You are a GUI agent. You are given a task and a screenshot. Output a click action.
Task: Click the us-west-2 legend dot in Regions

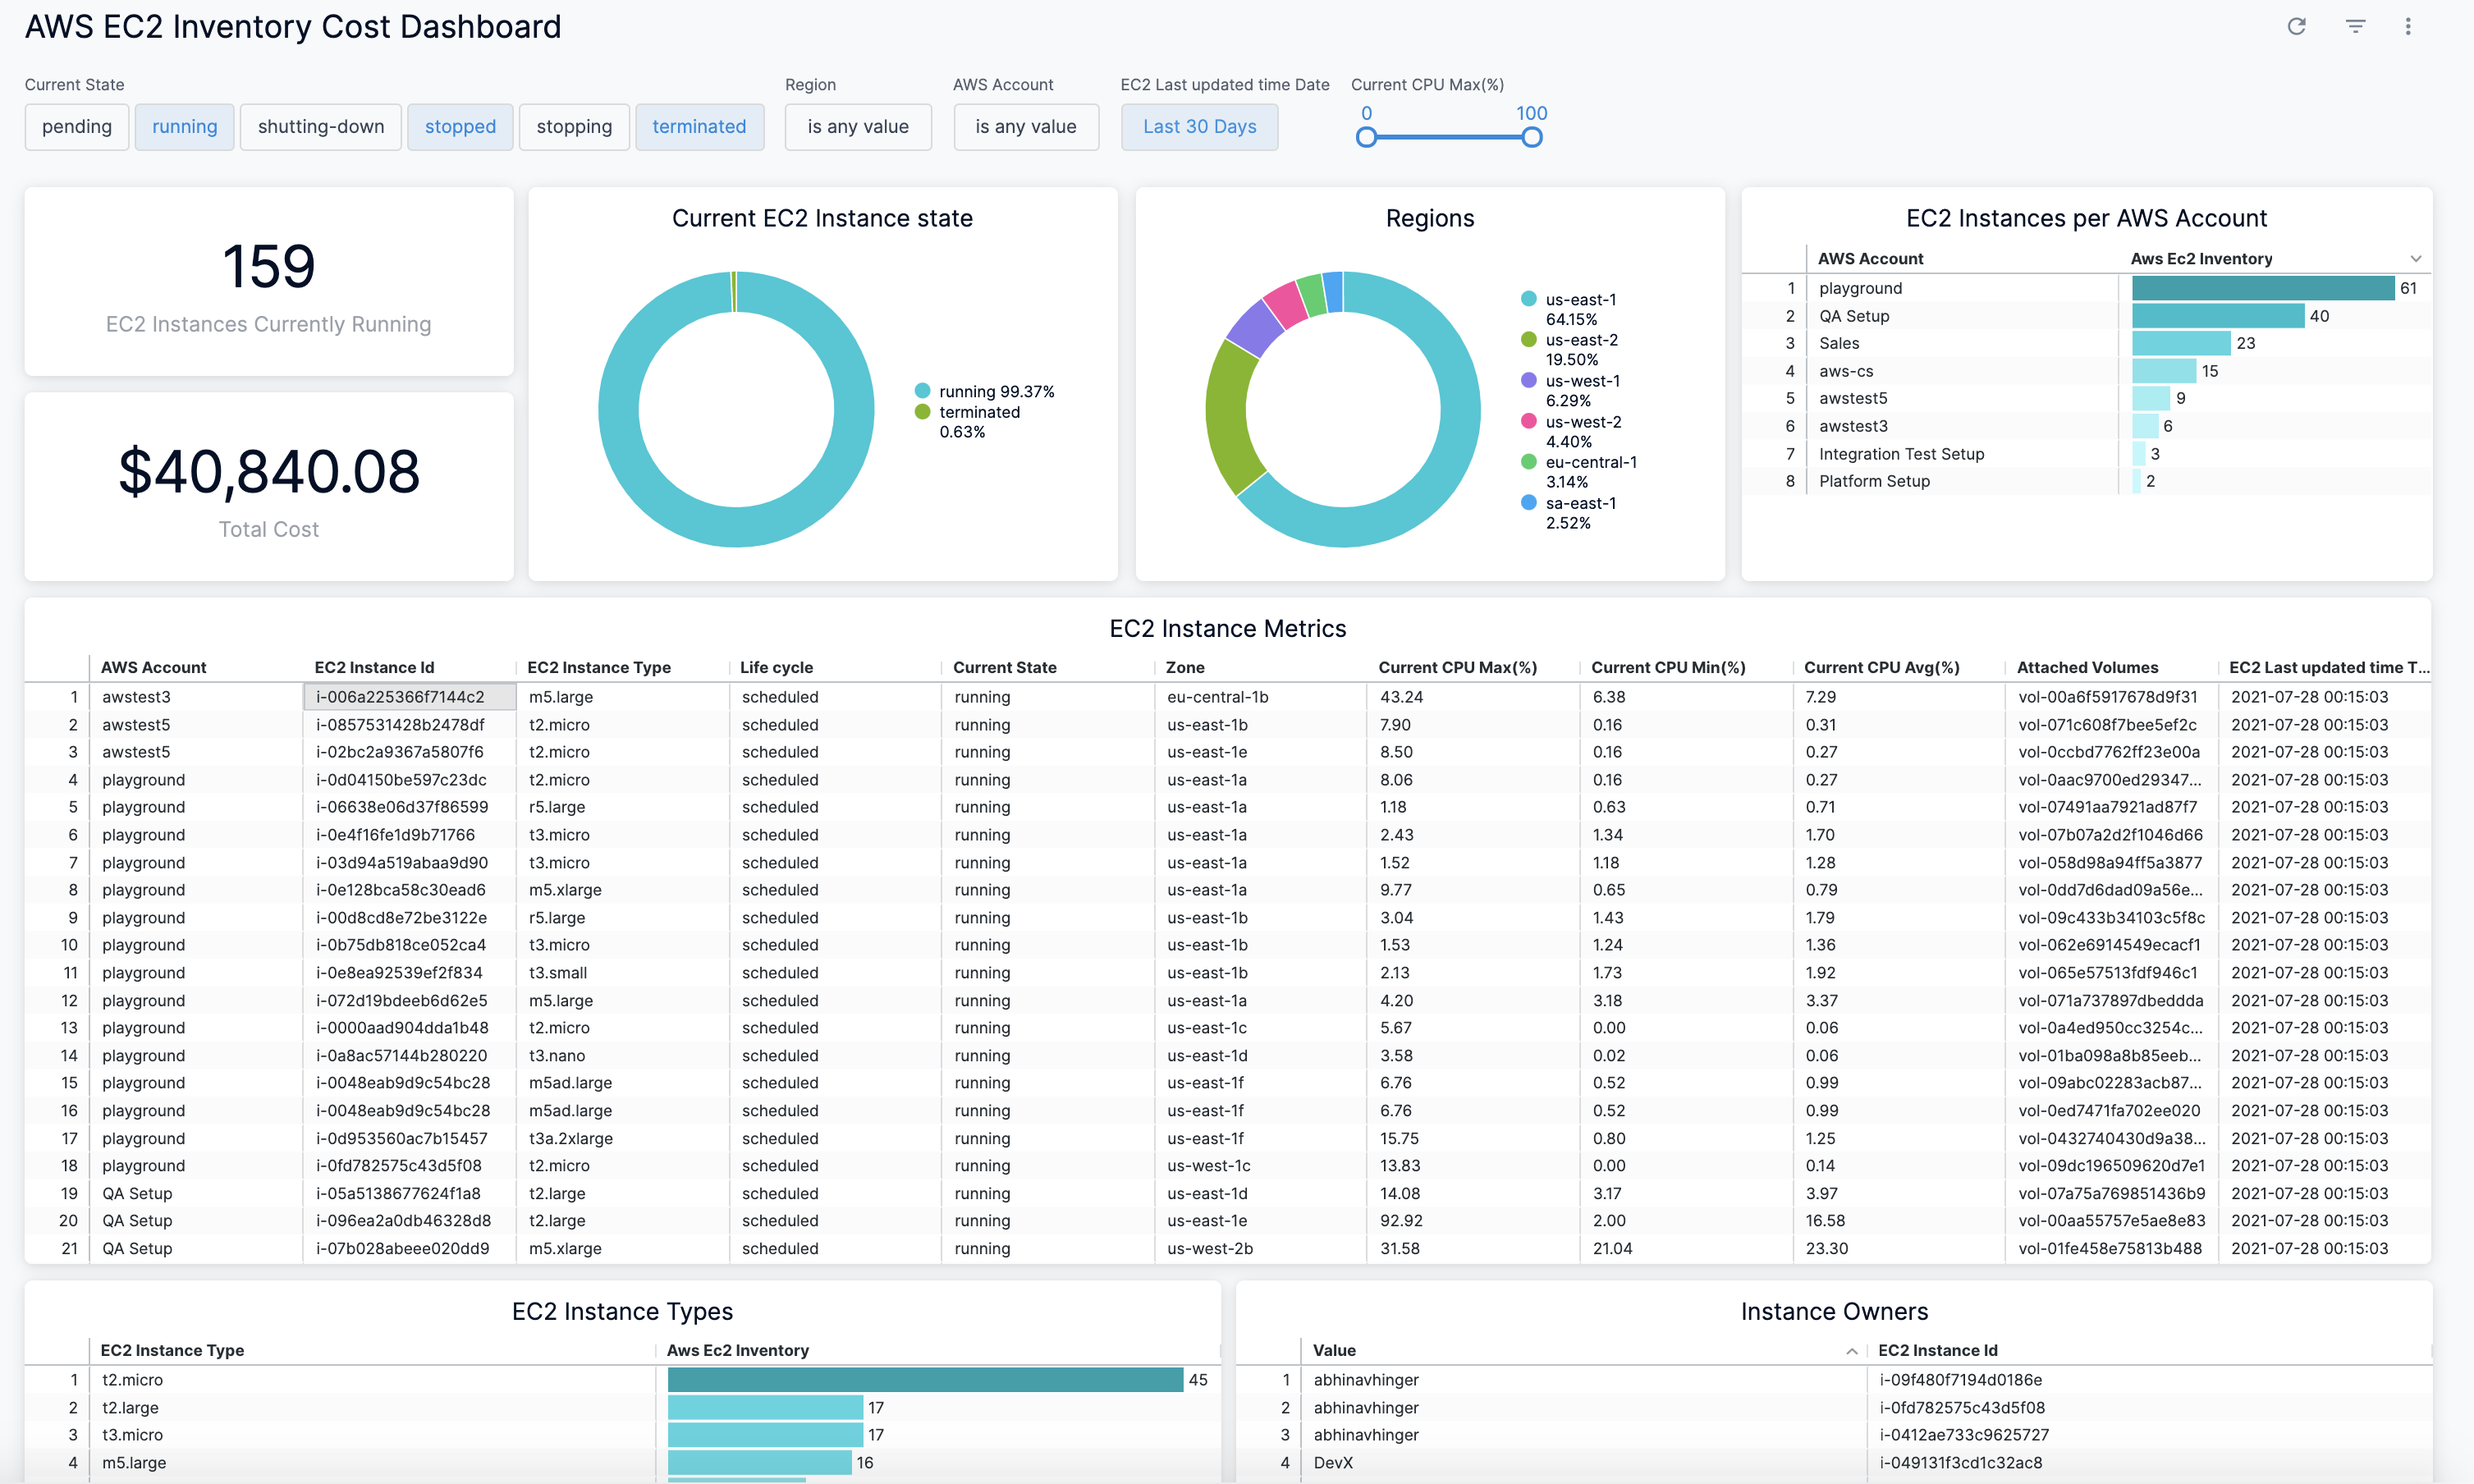click(x=1528, y=421)
